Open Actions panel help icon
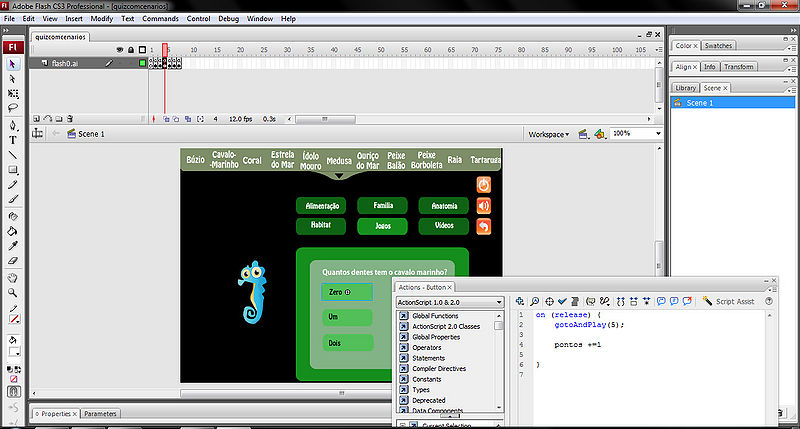Image resolution: width=800 pixels, height=429 pixels. coord(769,301)
